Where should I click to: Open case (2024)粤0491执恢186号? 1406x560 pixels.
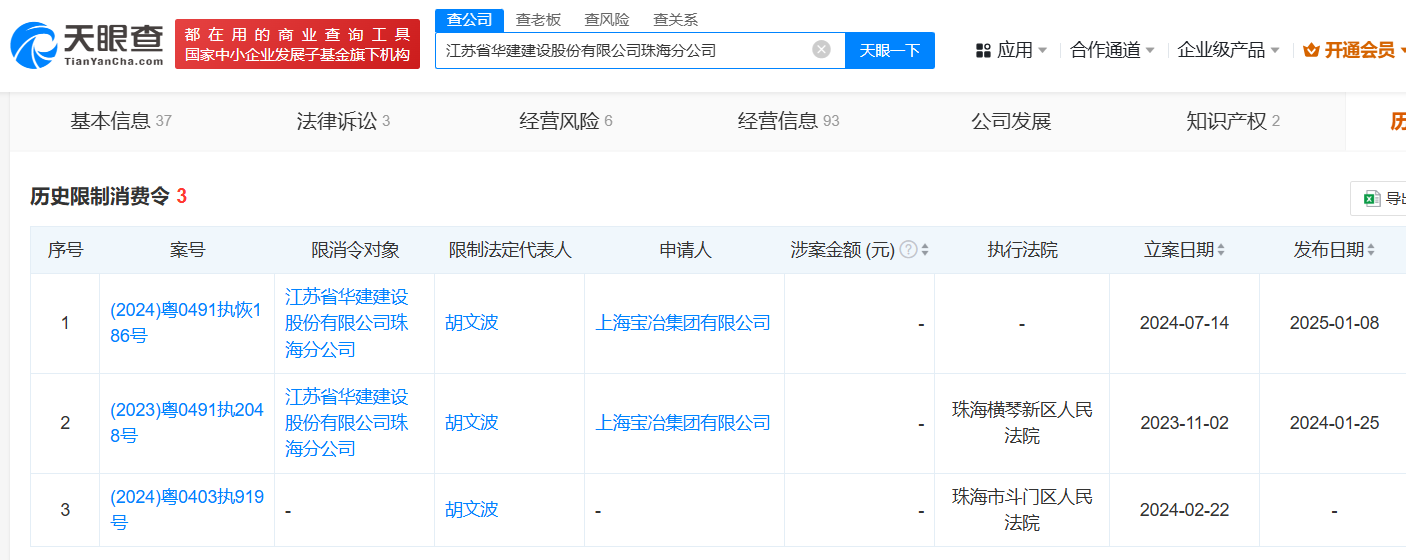(x=186, y=323)
